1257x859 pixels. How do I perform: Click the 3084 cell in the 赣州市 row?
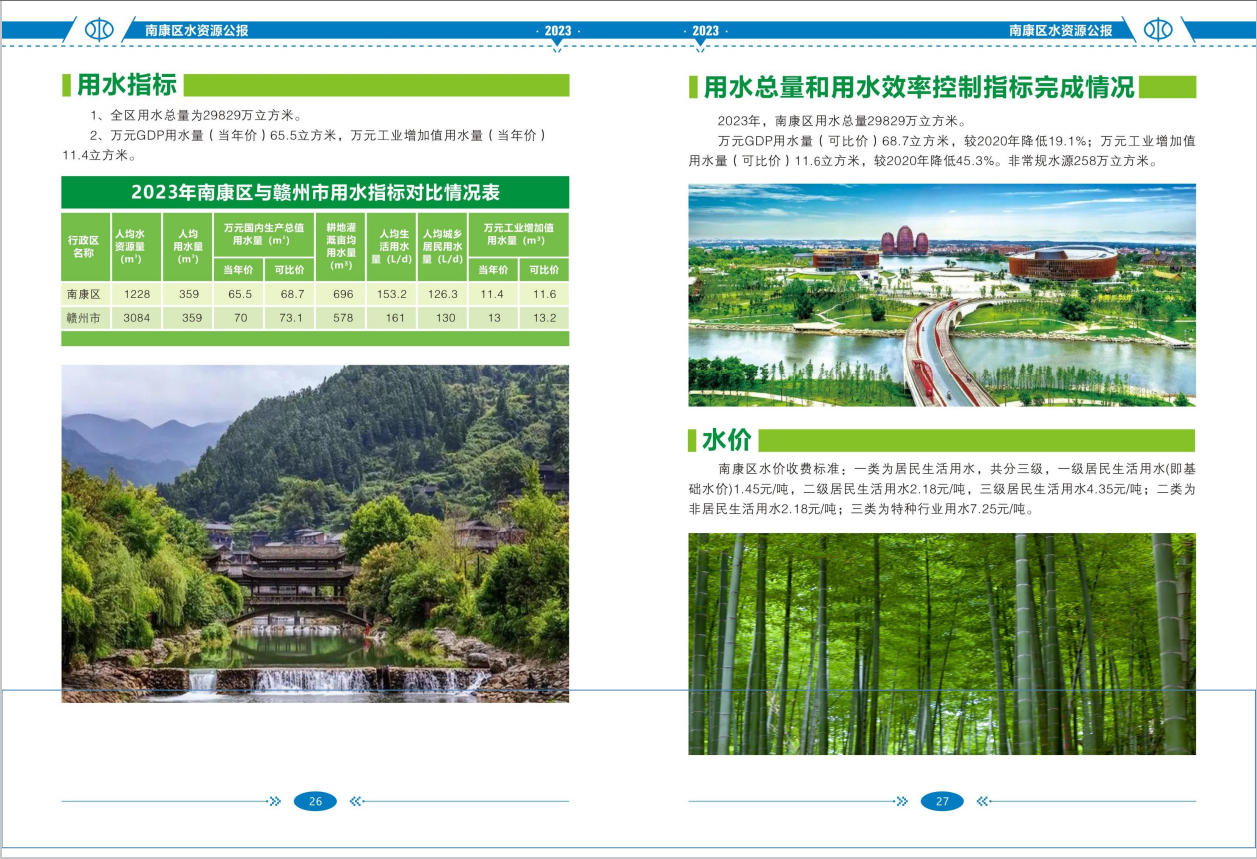[x=136, y=318]
